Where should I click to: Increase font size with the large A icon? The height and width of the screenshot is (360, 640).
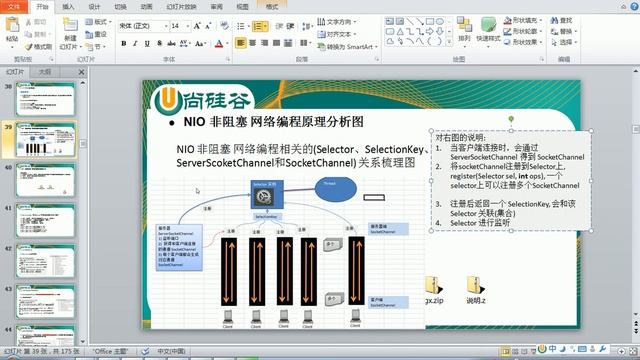197,26
